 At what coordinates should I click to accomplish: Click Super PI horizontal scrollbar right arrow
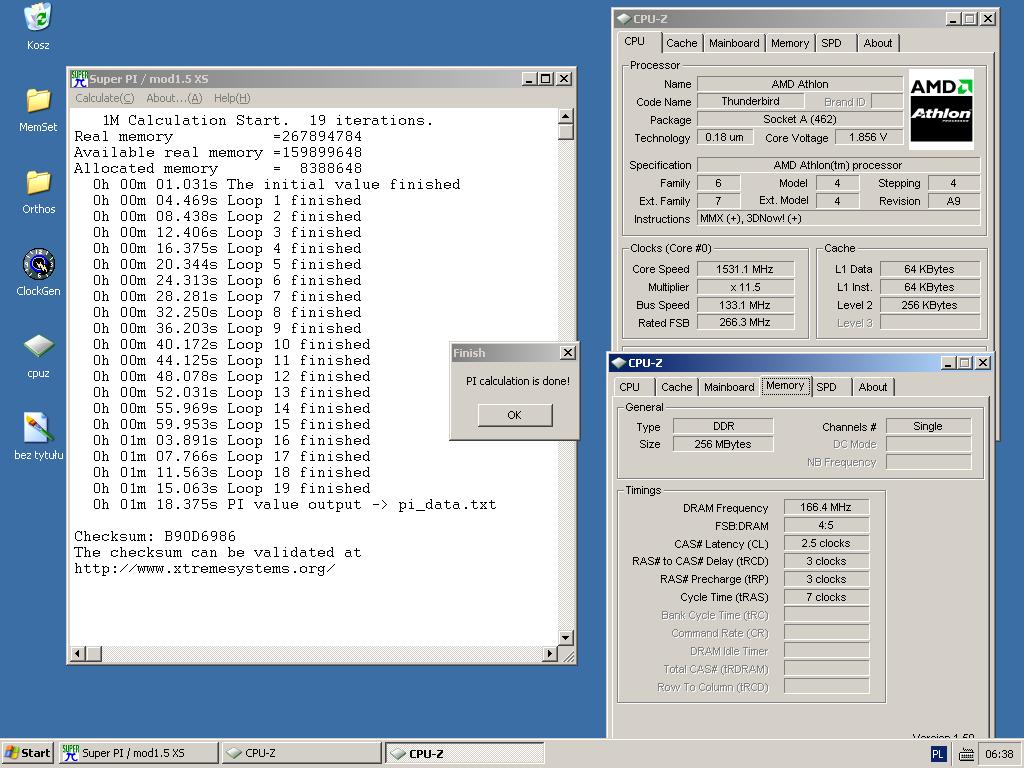click(550, 653)
